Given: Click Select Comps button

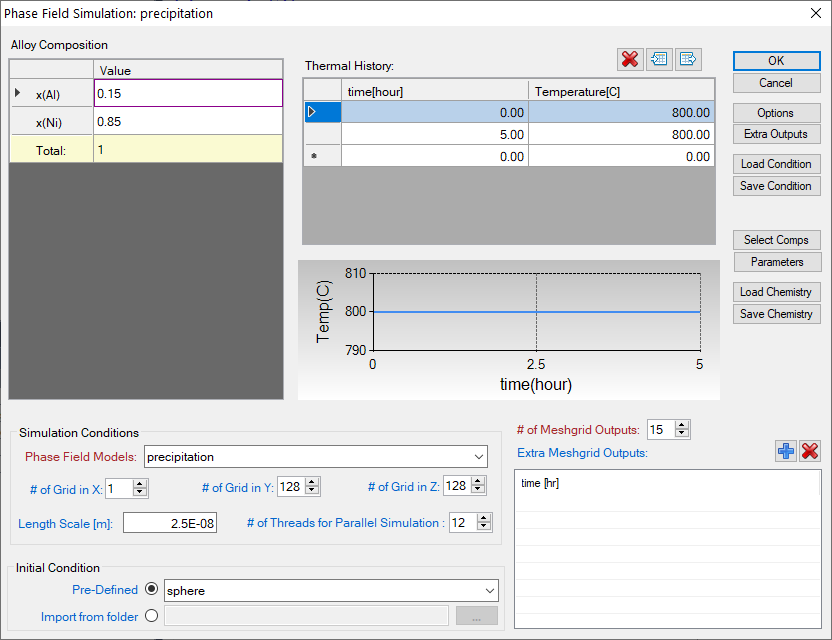Looking at the screenshot, I should 775,240.
